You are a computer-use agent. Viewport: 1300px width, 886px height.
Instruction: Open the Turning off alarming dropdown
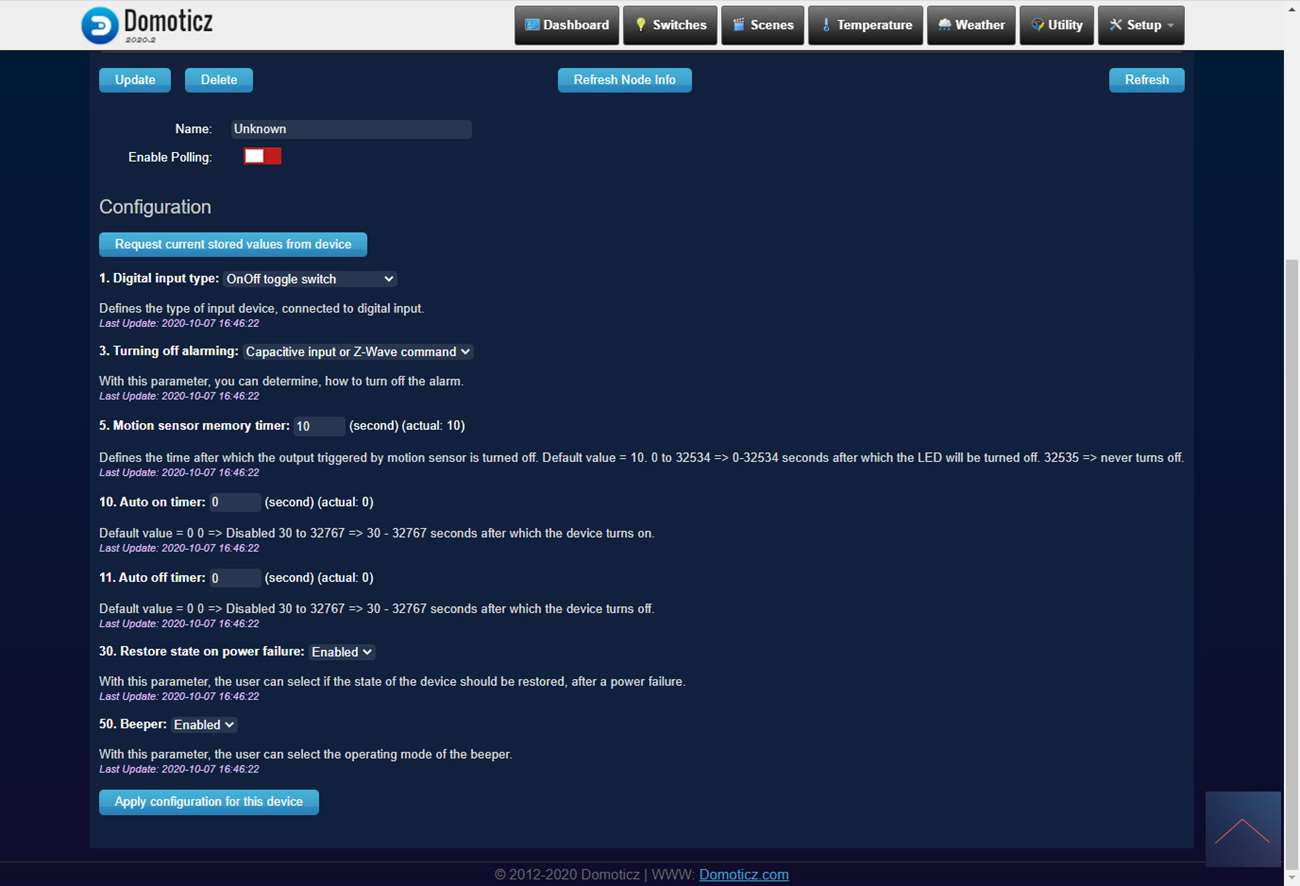pos(358,352)
